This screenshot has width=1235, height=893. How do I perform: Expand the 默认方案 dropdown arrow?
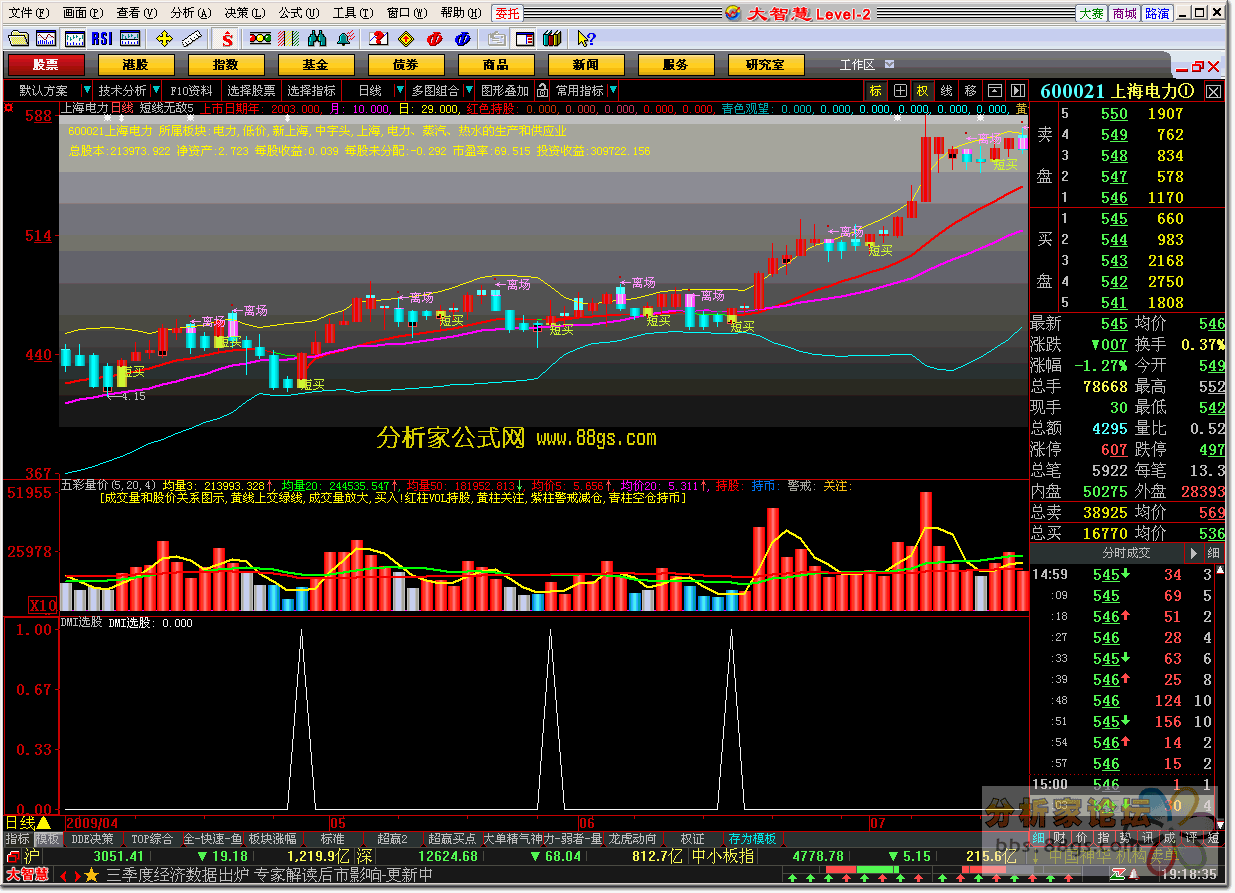(x=87, y=90)
